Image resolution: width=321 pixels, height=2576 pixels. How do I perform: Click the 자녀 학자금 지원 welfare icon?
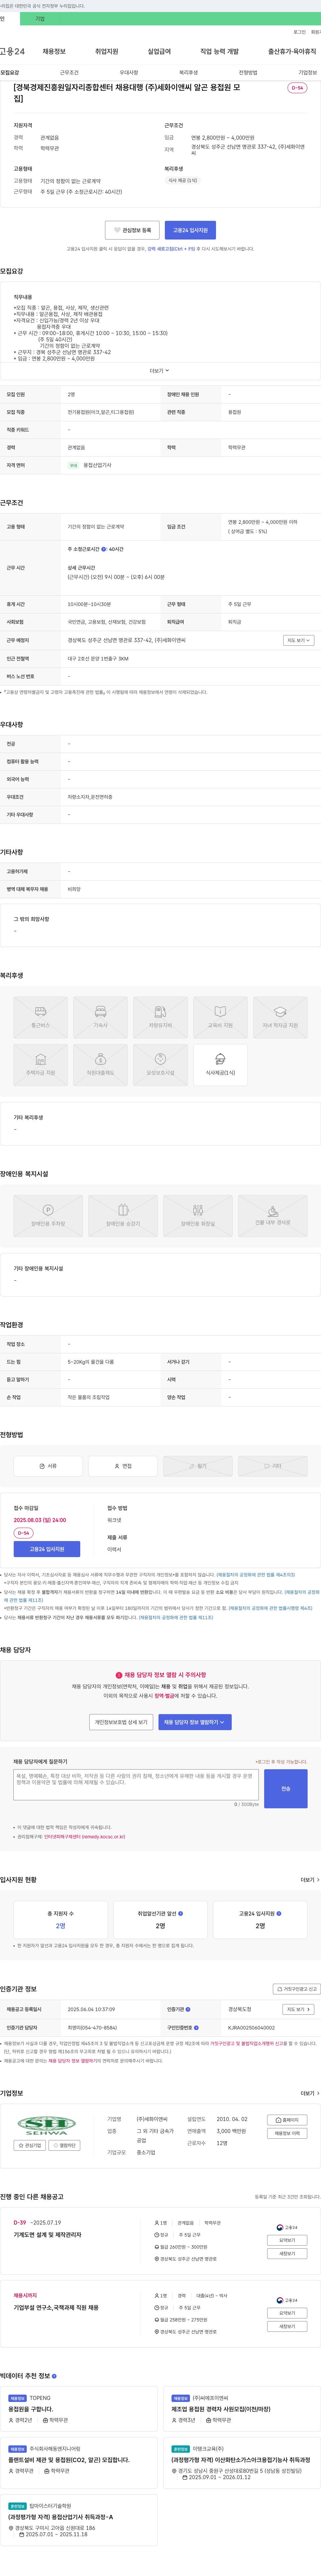tap(280, 1017)
